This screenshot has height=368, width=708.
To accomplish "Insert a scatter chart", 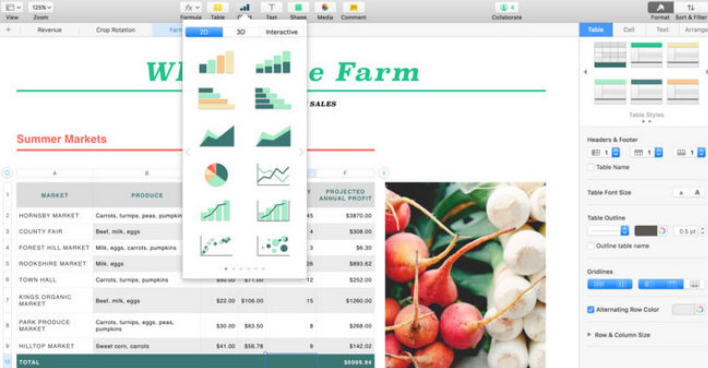I will [216, 245].
